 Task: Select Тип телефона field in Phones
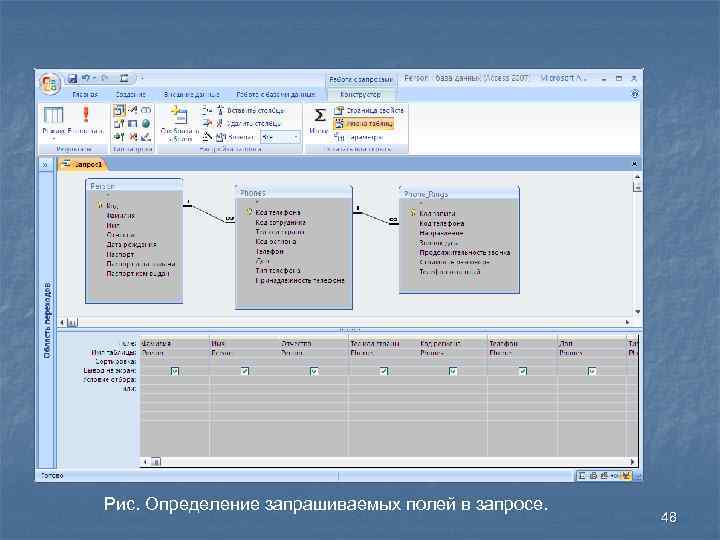tap(278, 270)
